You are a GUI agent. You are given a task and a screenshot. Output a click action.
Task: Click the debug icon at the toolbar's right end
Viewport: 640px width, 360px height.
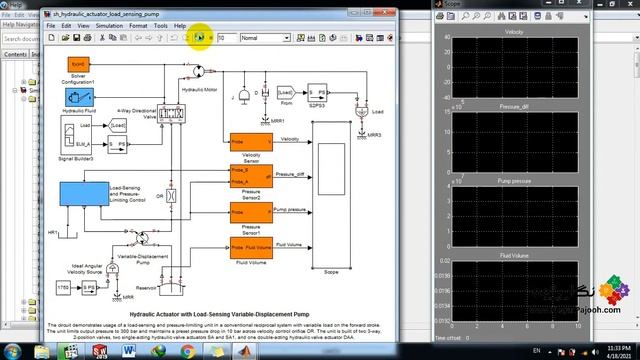click(x=390, y=38)
